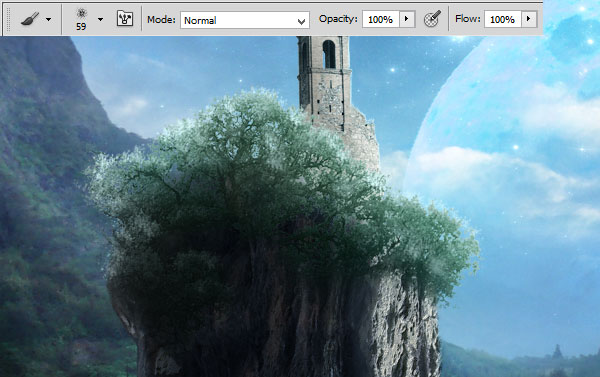The width and height of the screenshot is (600, 377).
Task: Click the brush tip preview showing 59
Action: coord(81,20)
